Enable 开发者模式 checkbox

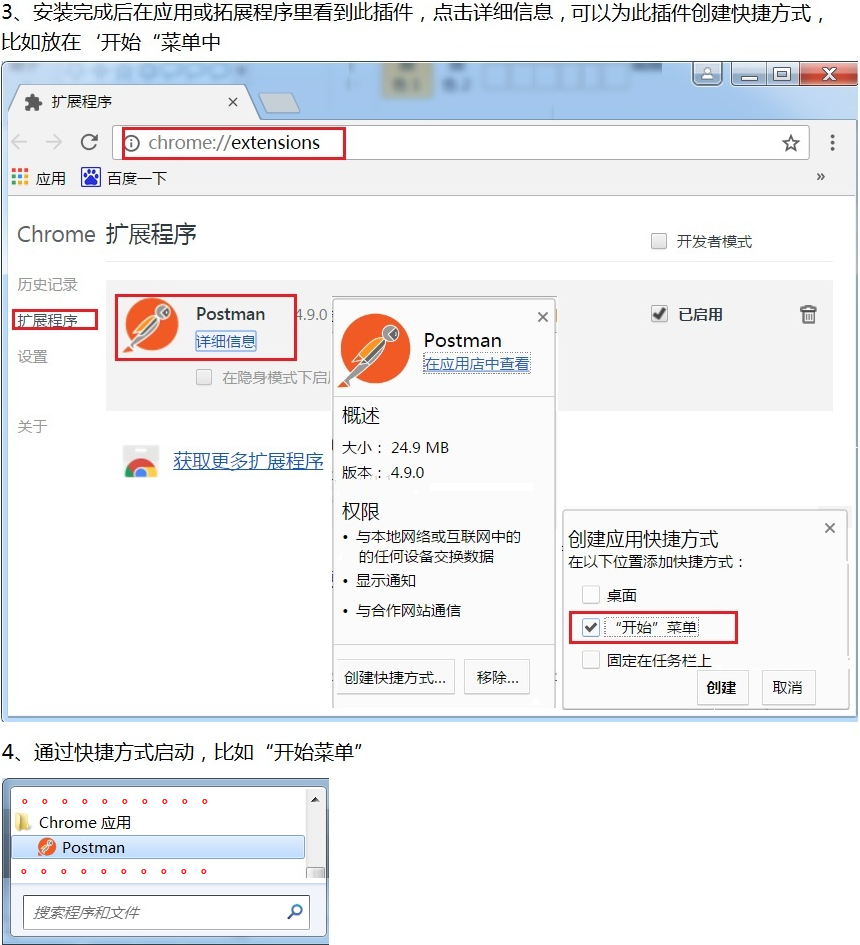click(659, 241)
